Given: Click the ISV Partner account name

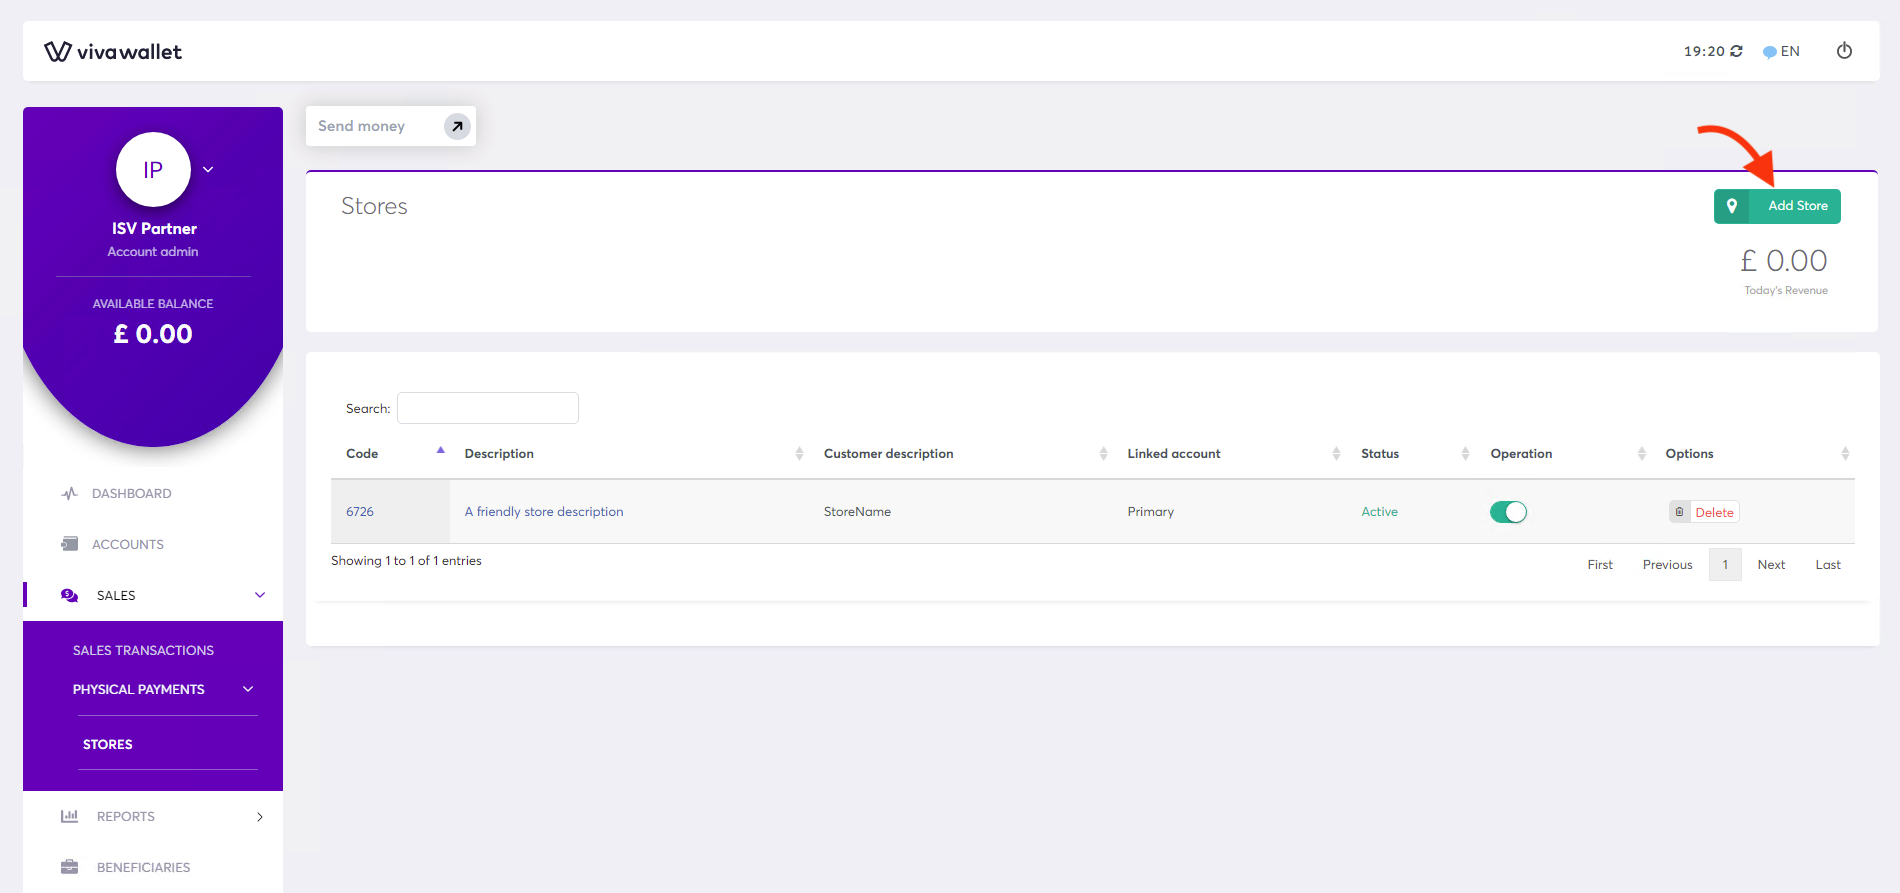Looking at the screenshot, I should pyautogui.click(x=154, y=228).
